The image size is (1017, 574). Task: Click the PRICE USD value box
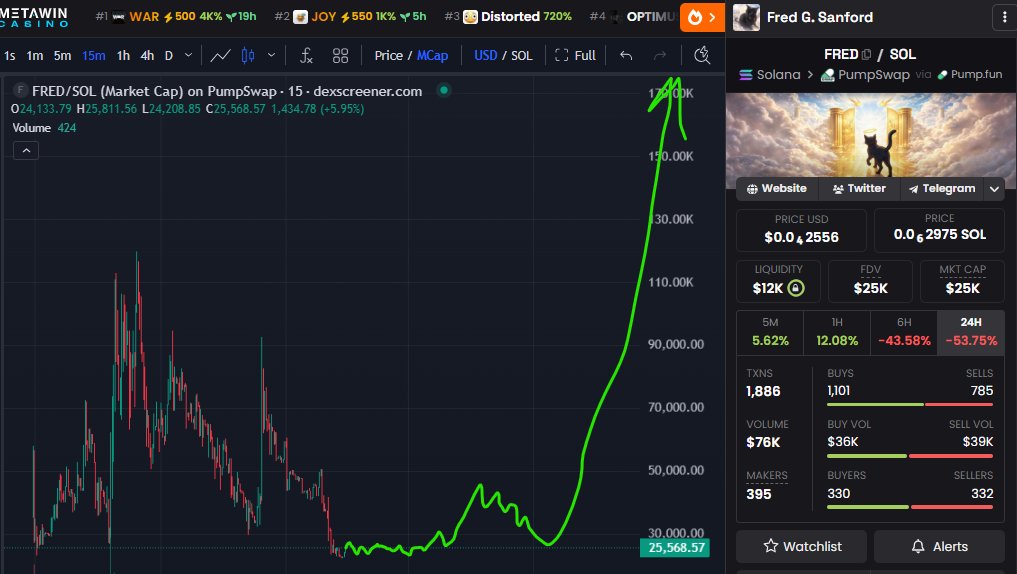pos(801,230)
